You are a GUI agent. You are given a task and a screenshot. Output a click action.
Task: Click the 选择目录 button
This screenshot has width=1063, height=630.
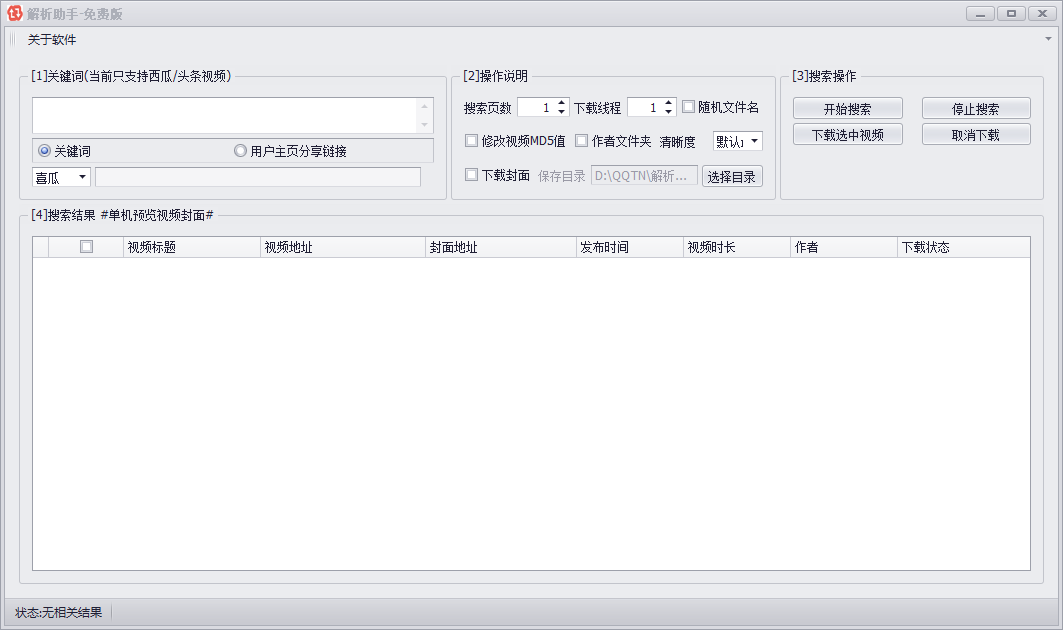coord(732,176)
